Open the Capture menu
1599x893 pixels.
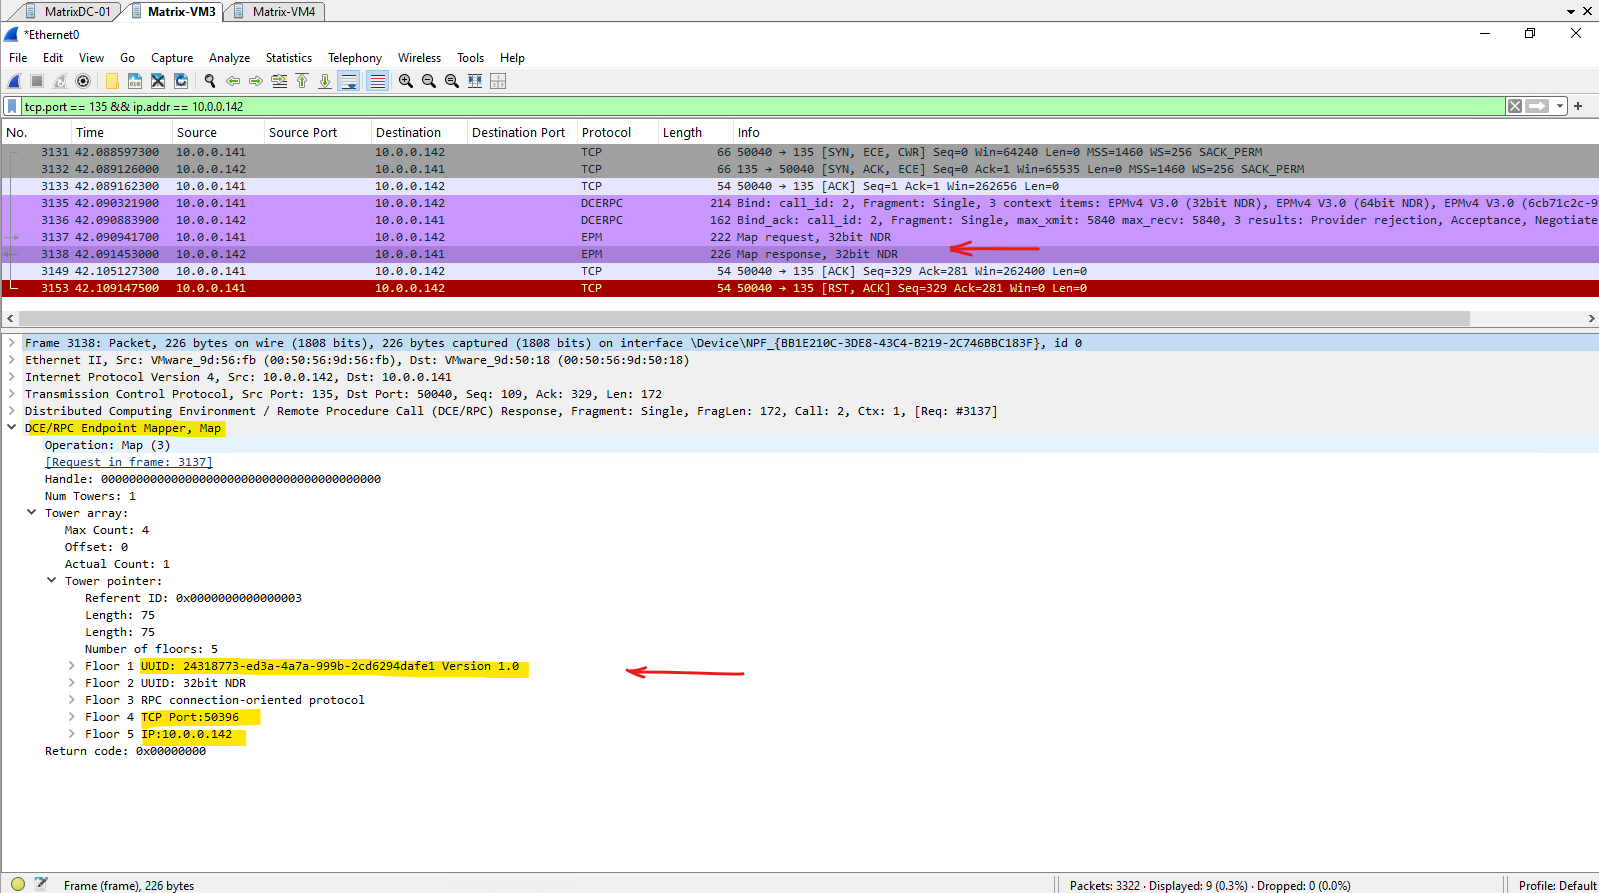coord(172,58)
